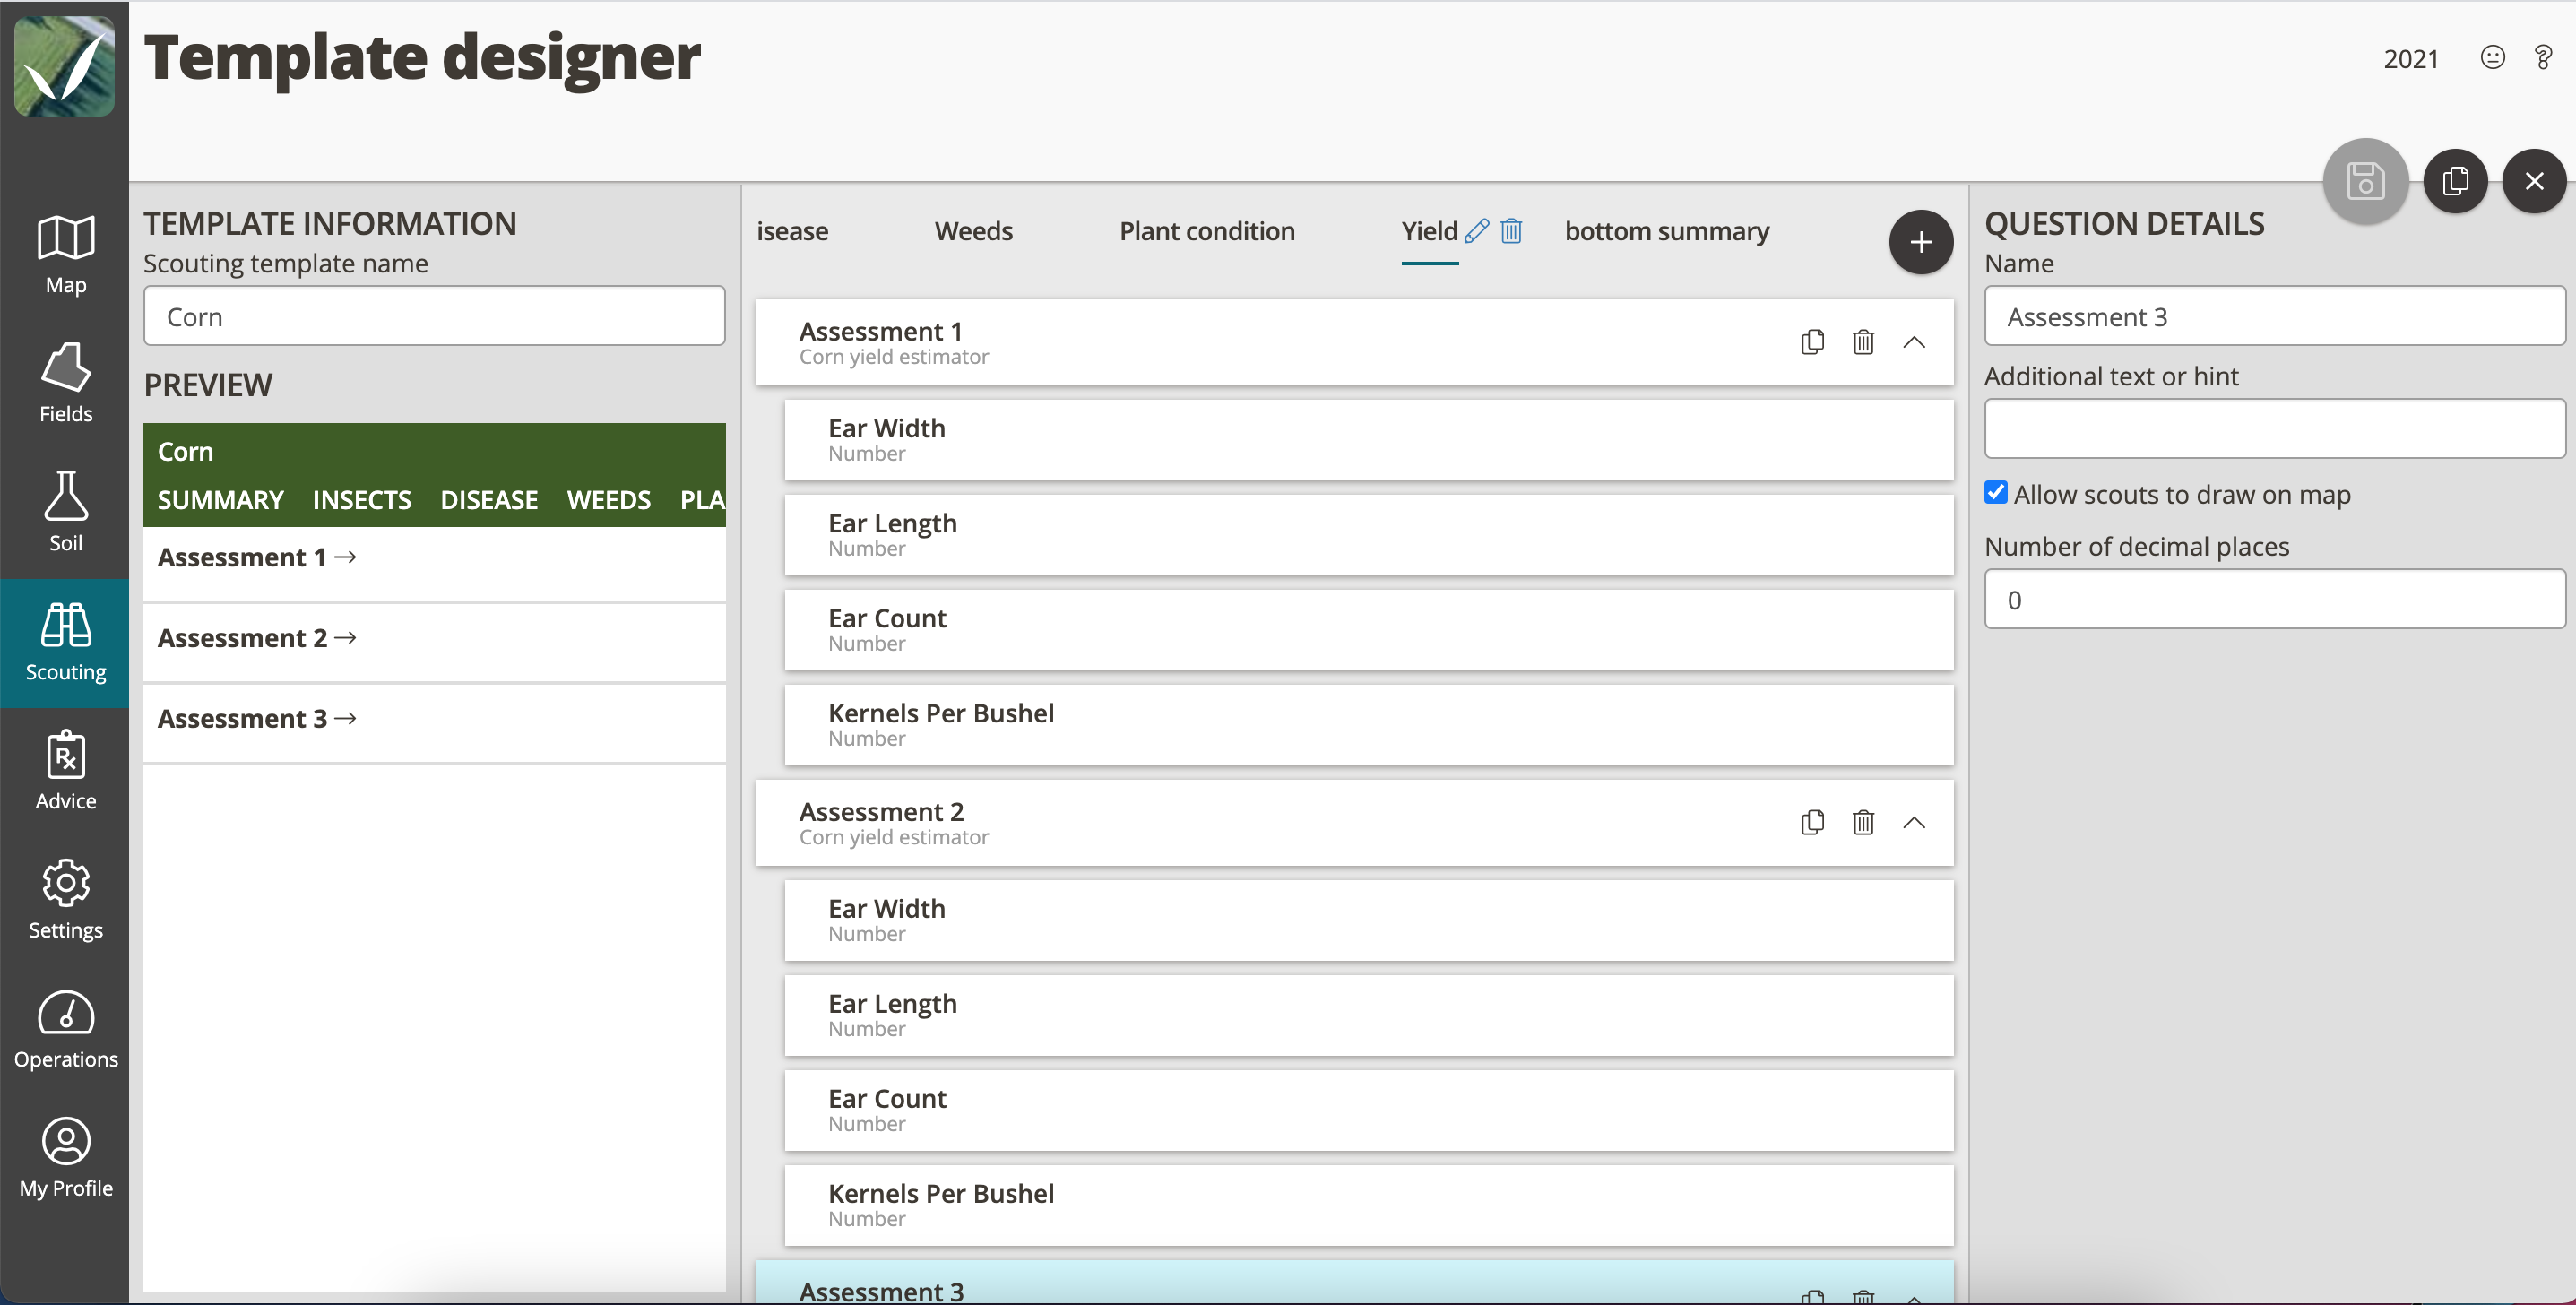
Task: Click the Additional text or hint field
Action: point(2274,429)
